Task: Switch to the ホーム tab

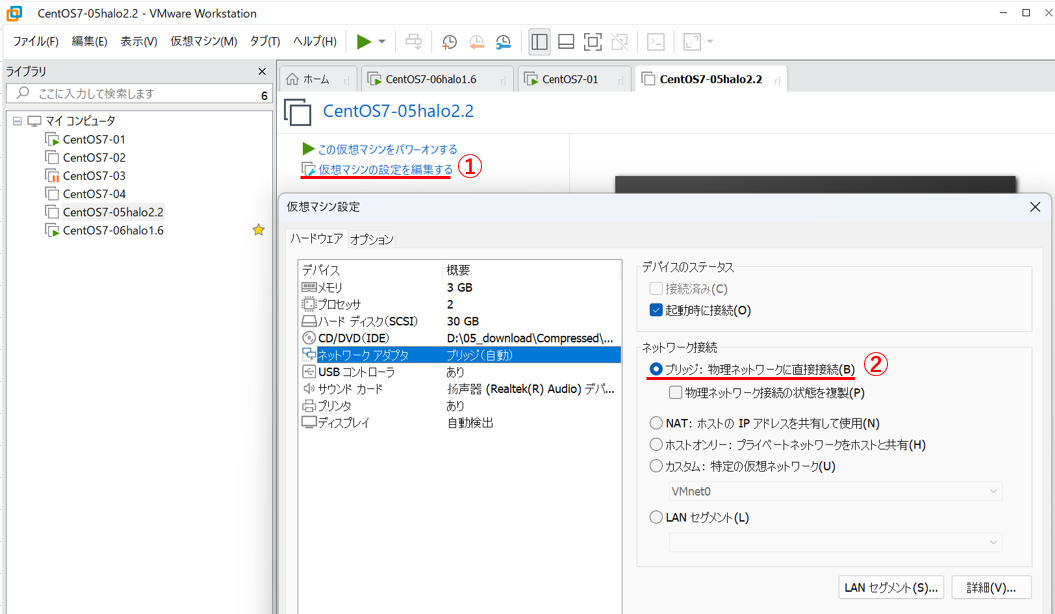Action: pos(318,79)
